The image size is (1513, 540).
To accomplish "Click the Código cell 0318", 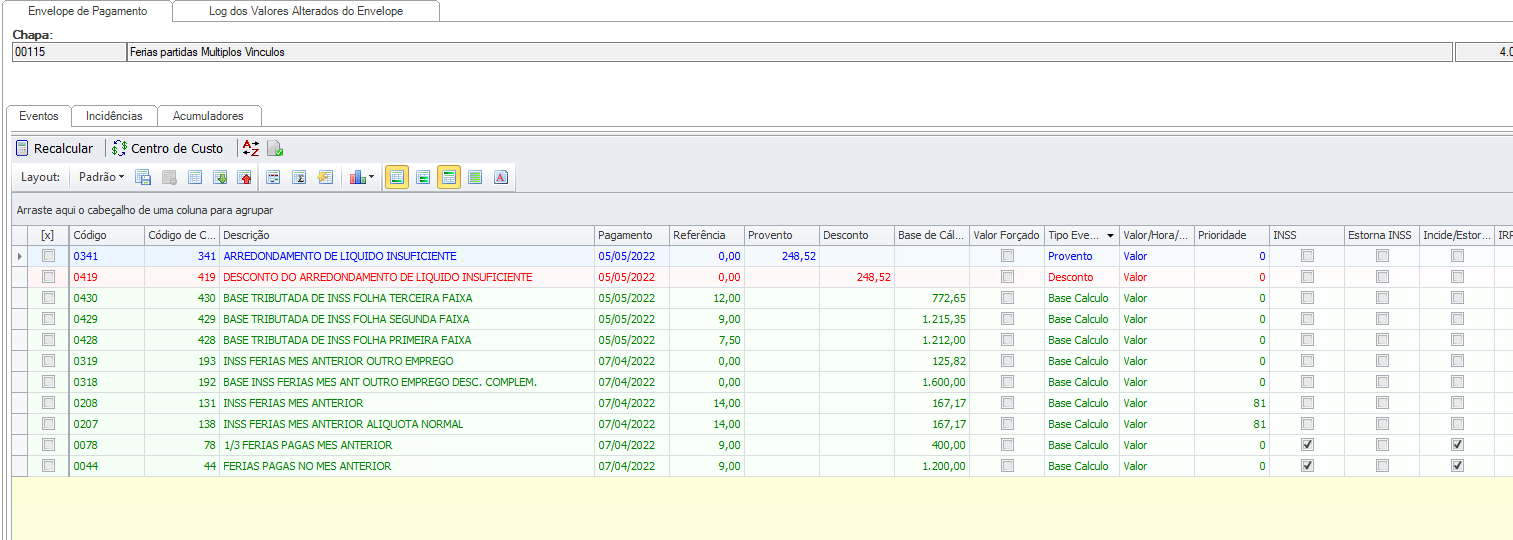I will click(x=106, y=382).
